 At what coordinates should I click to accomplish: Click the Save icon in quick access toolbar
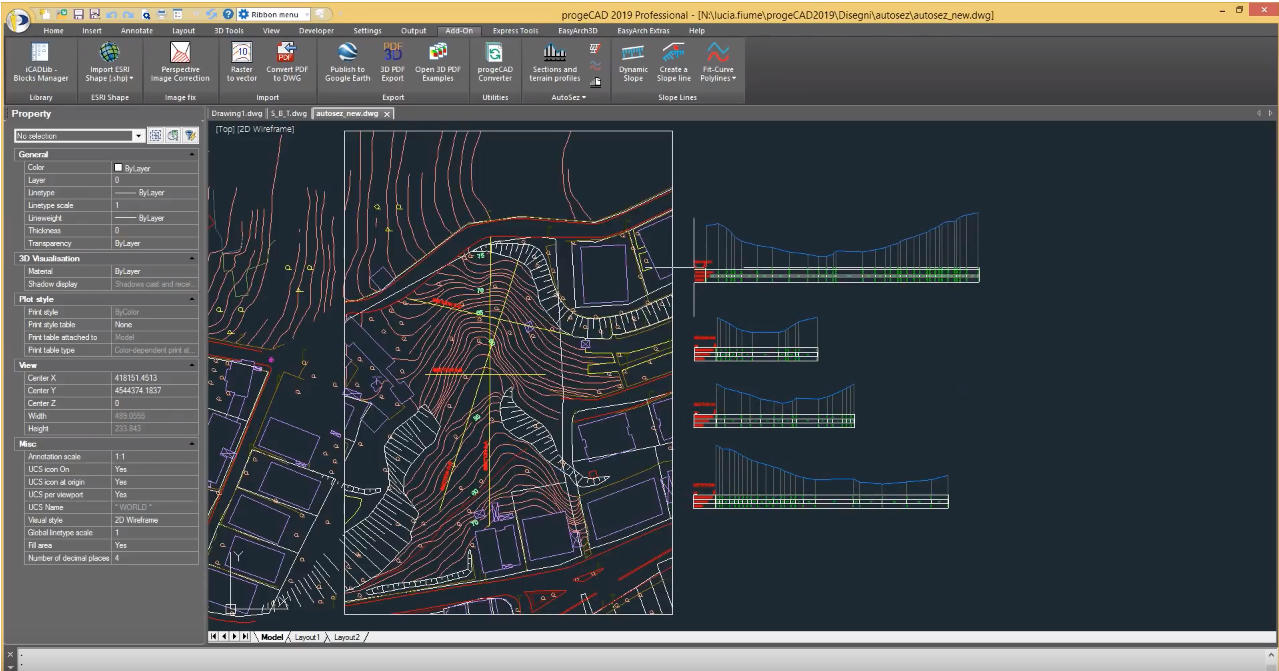pos(78,14)
